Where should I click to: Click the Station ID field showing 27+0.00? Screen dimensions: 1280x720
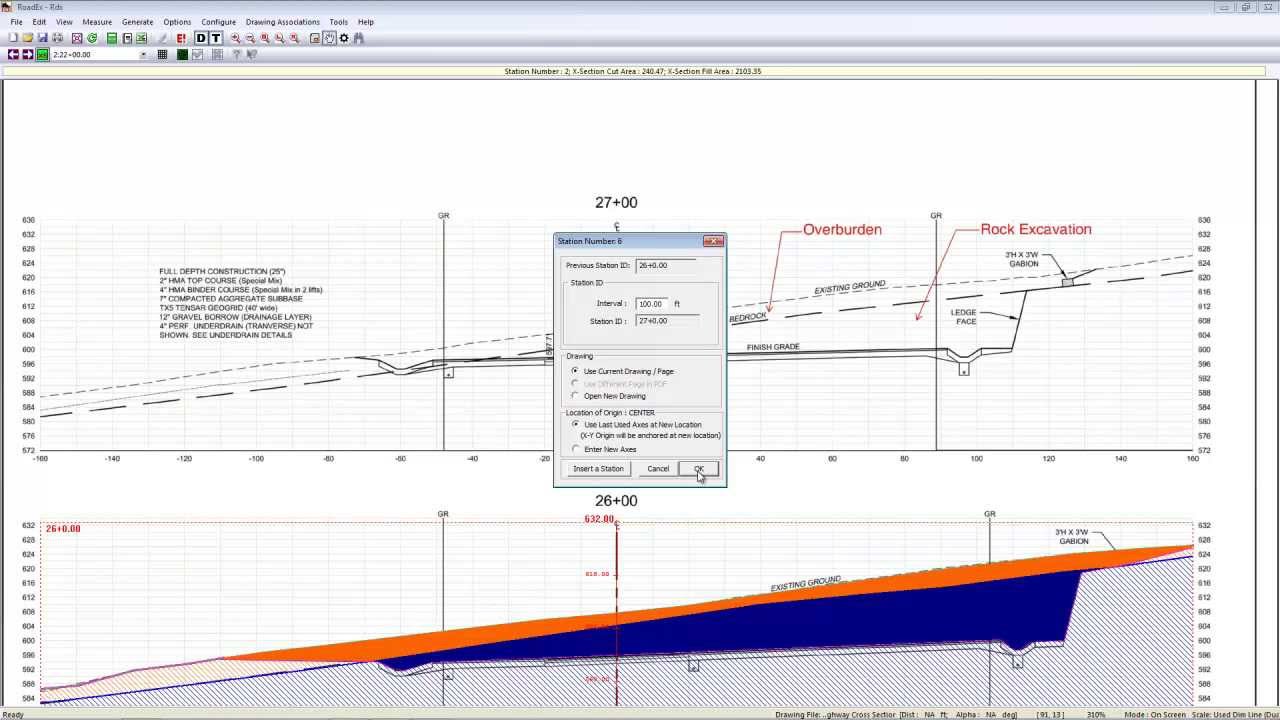click(x=667, y=321)
